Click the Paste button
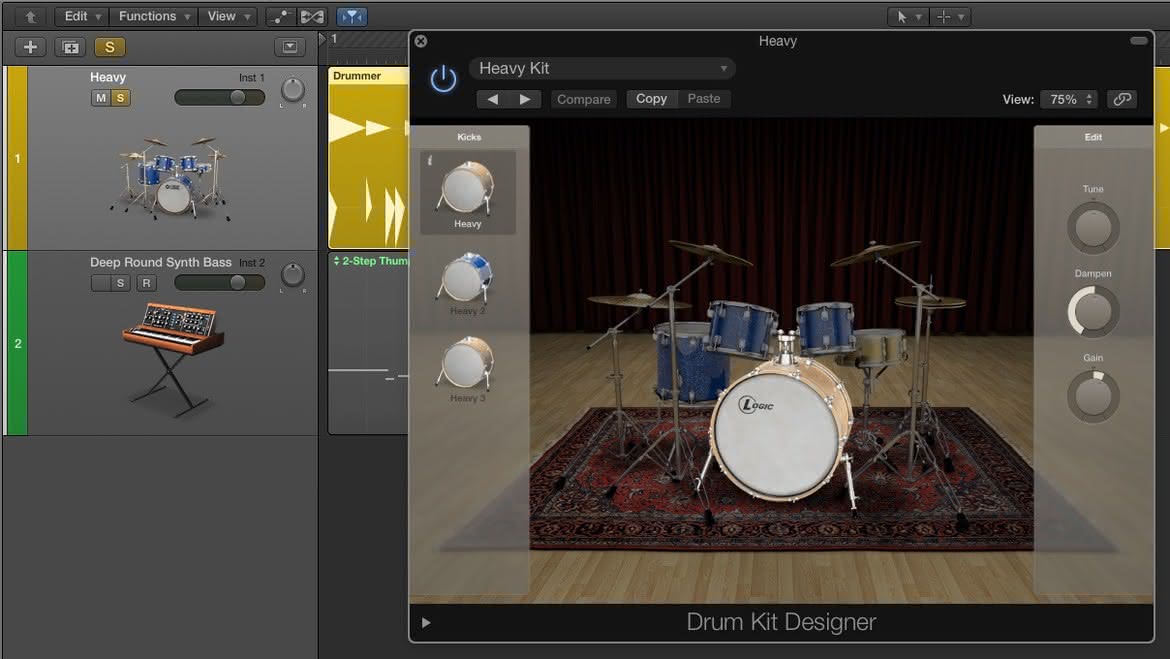This screenshot has height=659, width=1170. tap(704, 99)
